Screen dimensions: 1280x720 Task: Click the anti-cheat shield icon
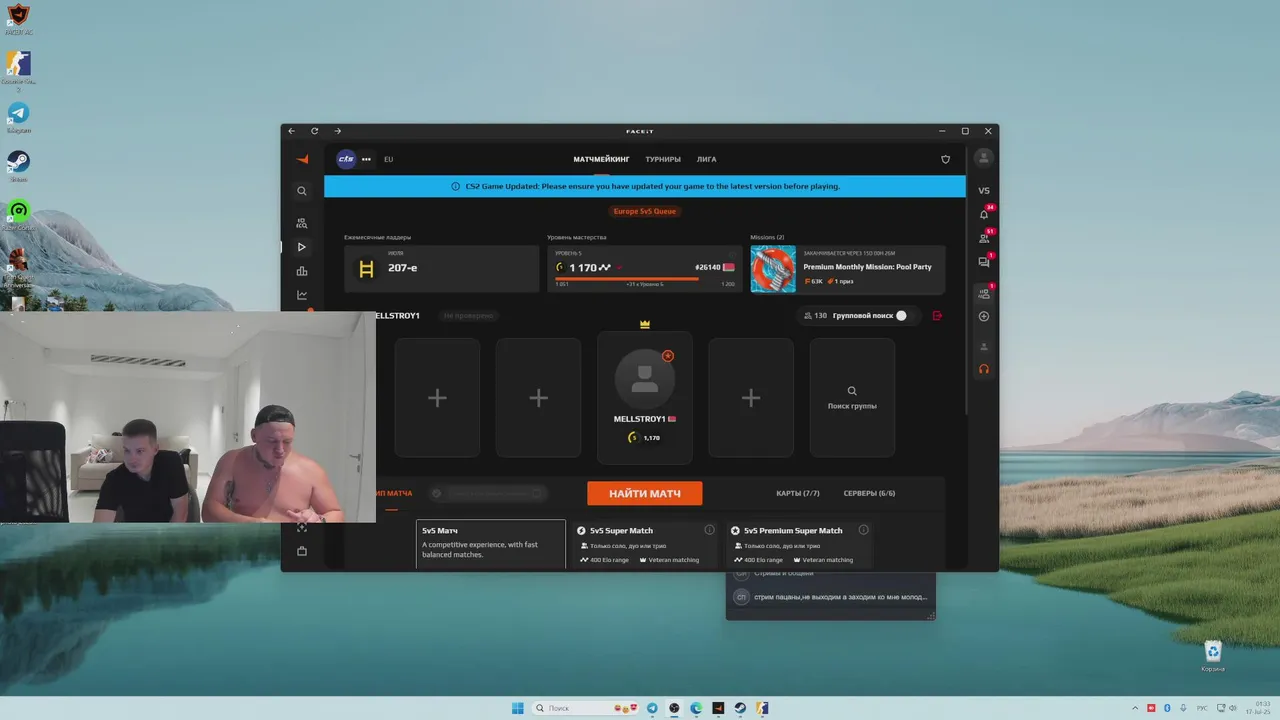[x=946, y=159]
